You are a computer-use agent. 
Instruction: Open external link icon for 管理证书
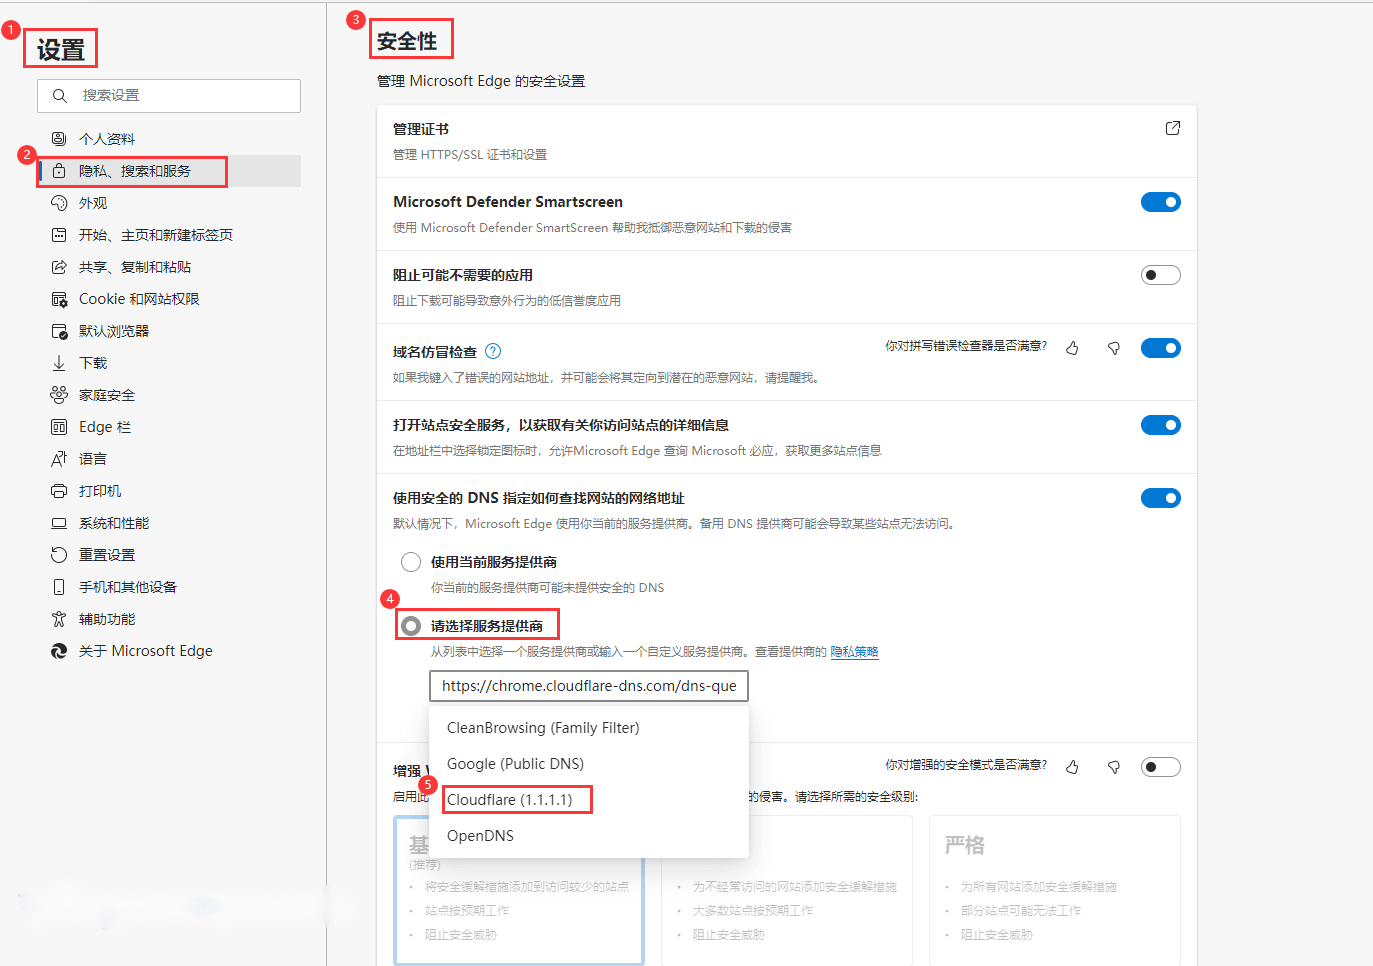coord(1173,128)
